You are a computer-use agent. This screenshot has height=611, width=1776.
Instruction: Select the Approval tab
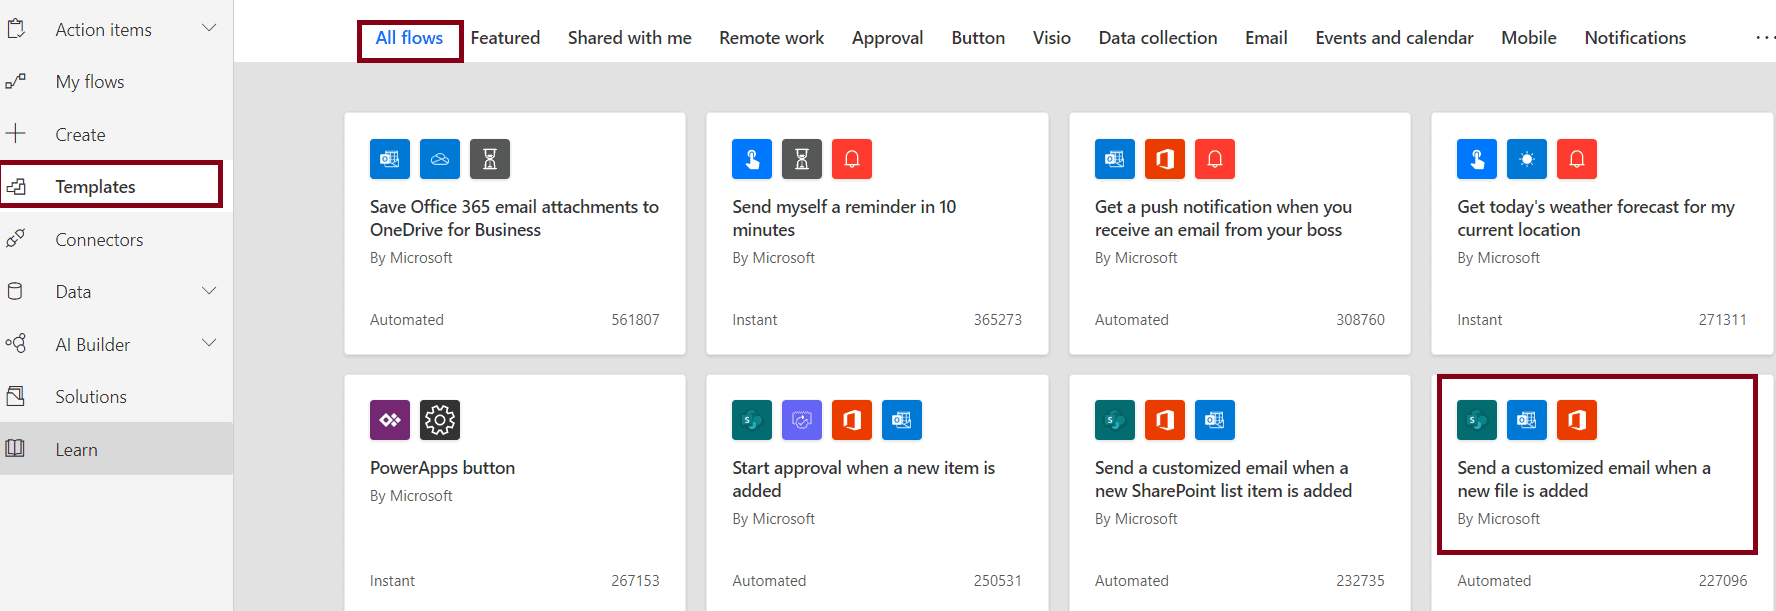click(x=887, y=38)
